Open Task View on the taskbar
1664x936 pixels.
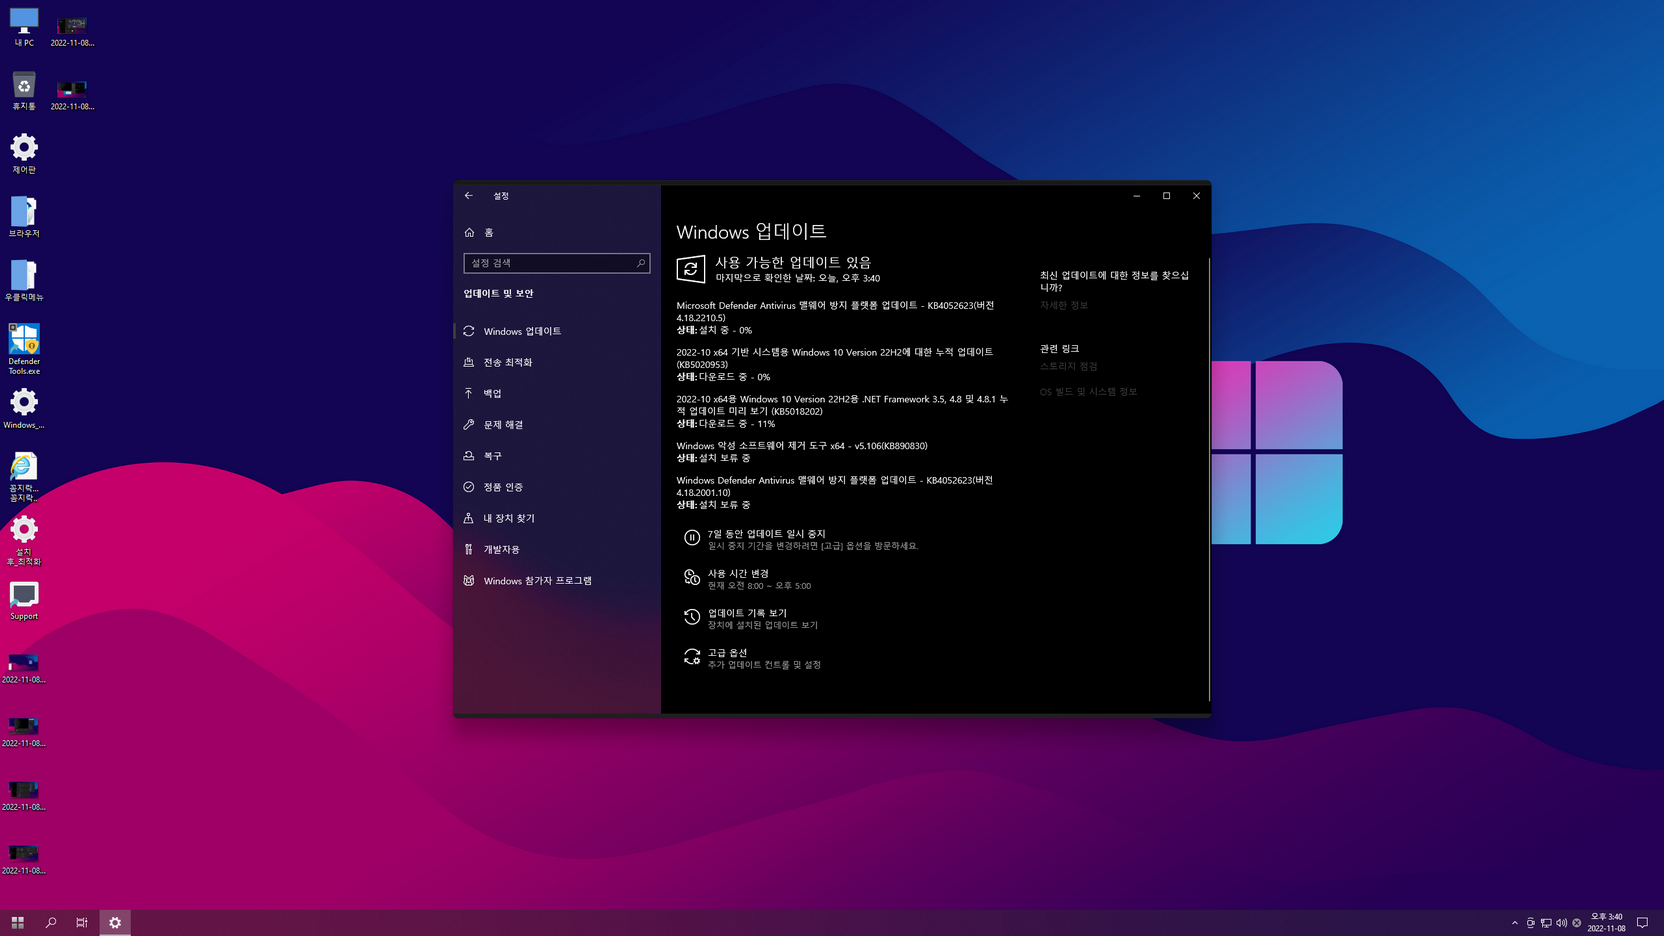(82, 922)
